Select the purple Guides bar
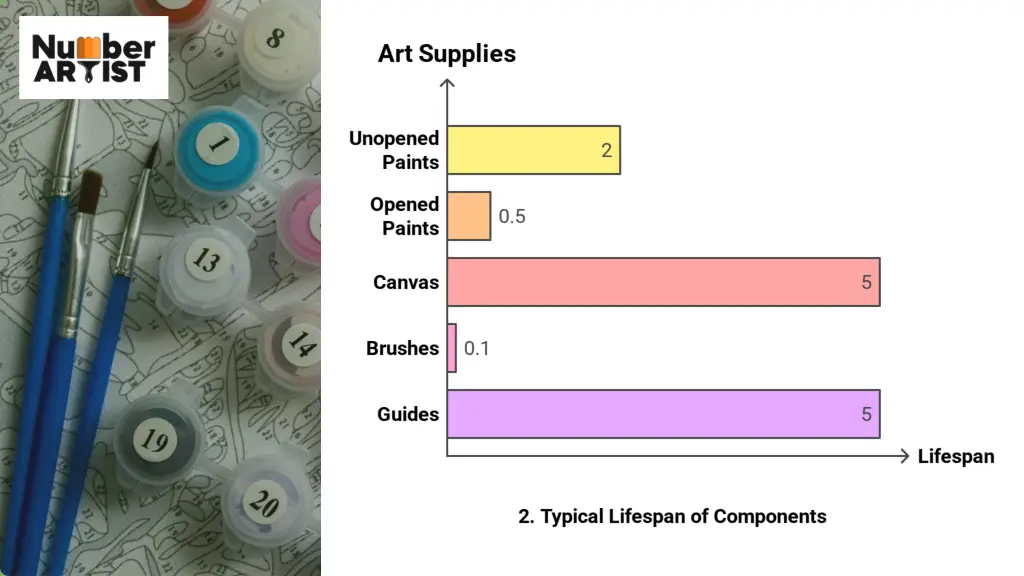This screenshot has height=576, width=1024. [x=663, y=414]
